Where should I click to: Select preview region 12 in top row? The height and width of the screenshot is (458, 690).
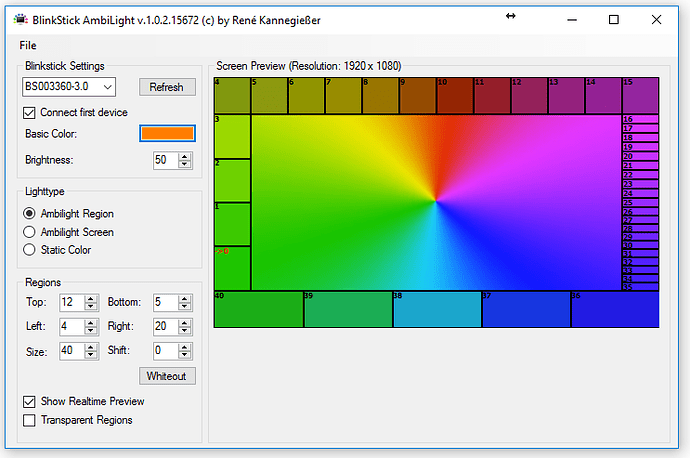(x=529, y=95)
